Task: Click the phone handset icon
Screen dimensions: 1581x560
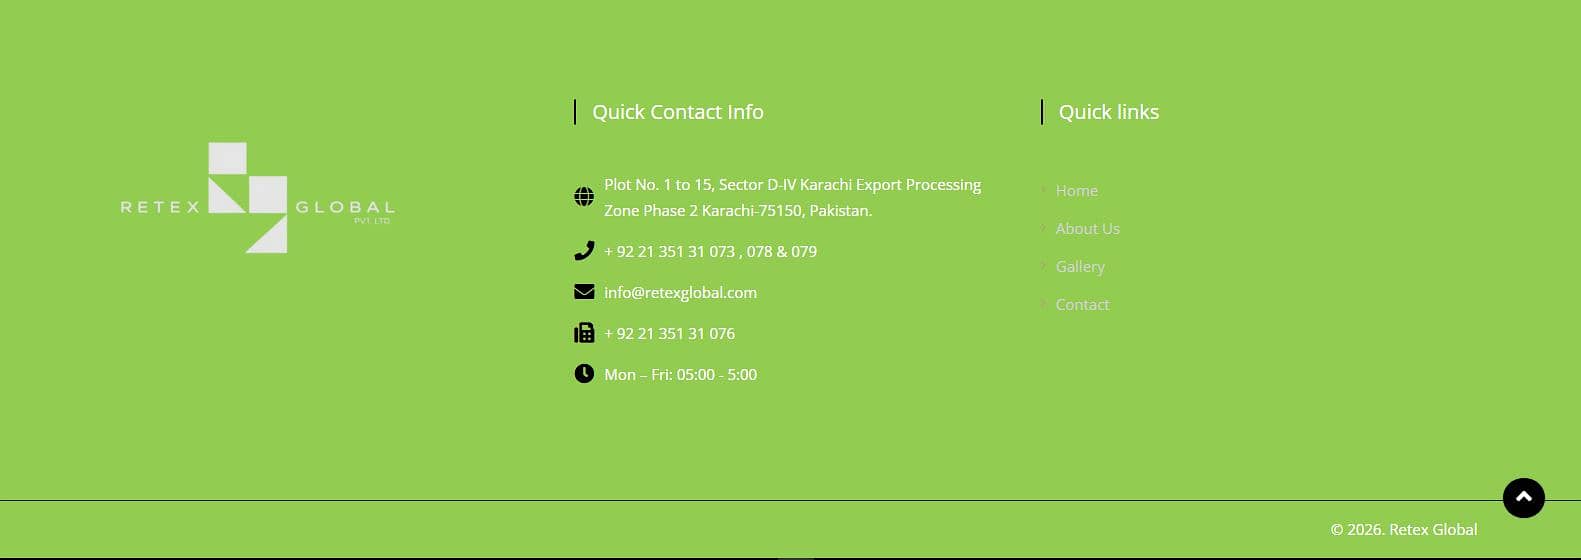Action: 584,251
